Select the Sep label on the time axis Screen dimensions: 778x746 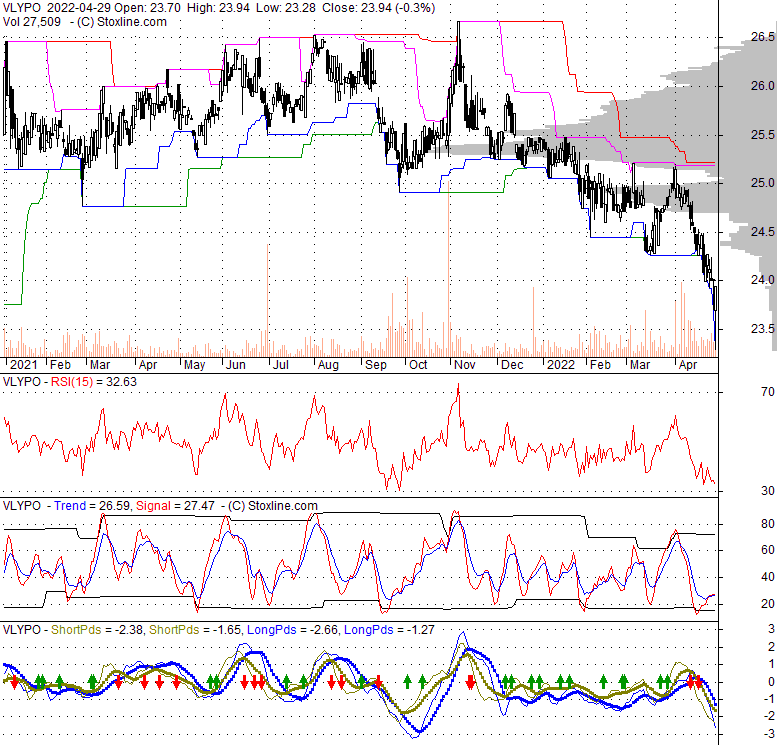[x=376, y=365]
